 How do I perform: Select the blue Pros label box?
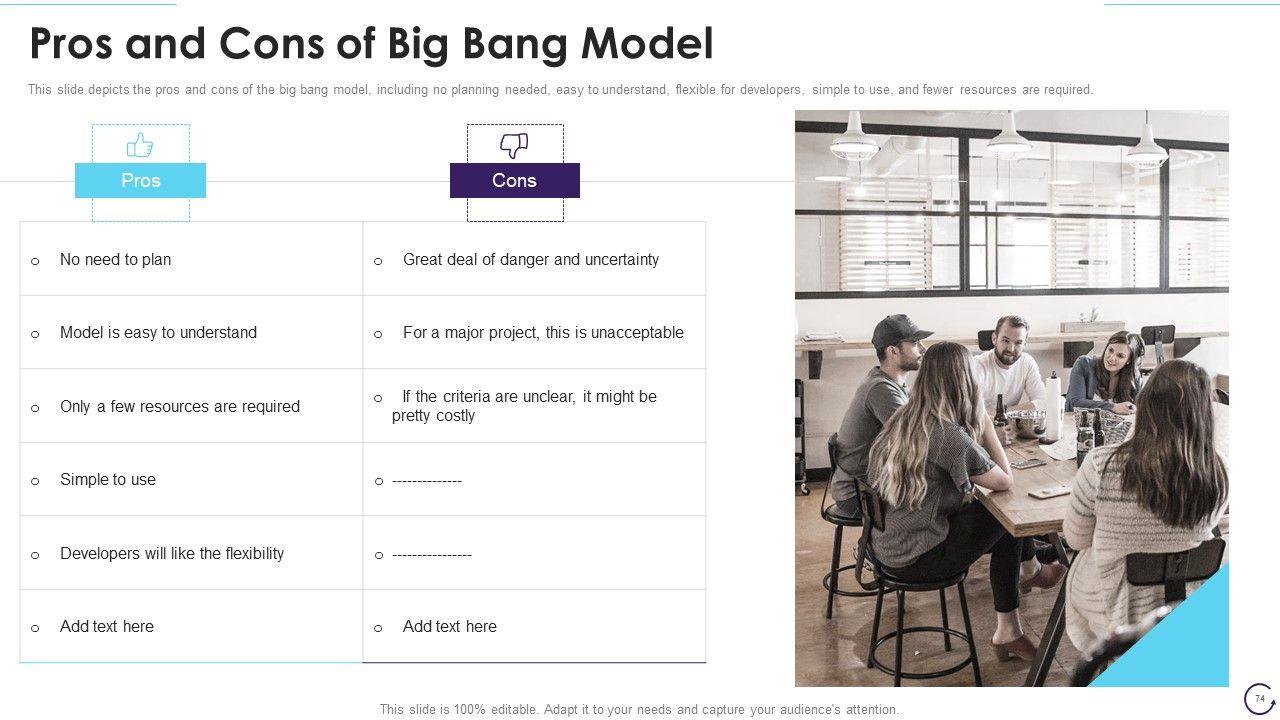(x=140, y=181)
